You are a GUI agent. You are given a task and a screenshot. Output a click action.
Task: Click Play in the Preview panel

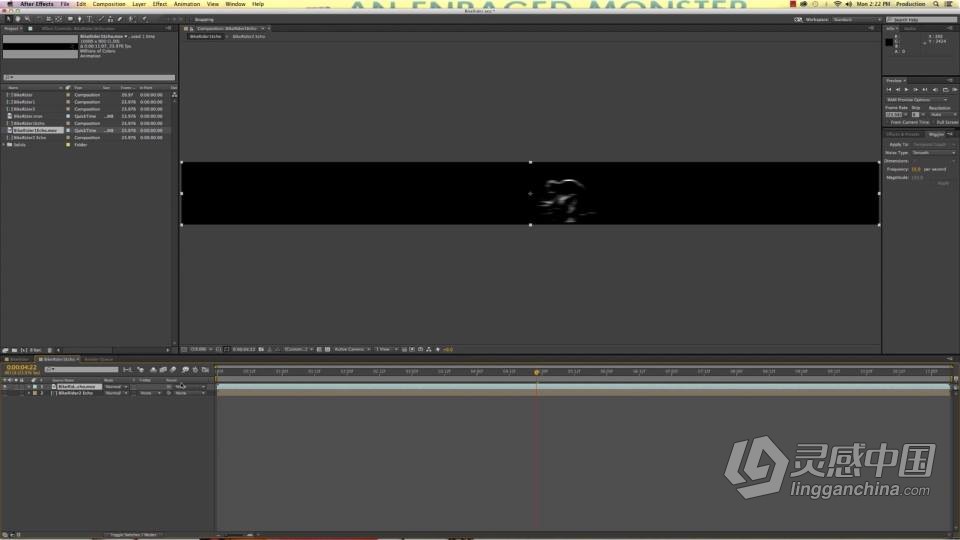pos(907,89)
